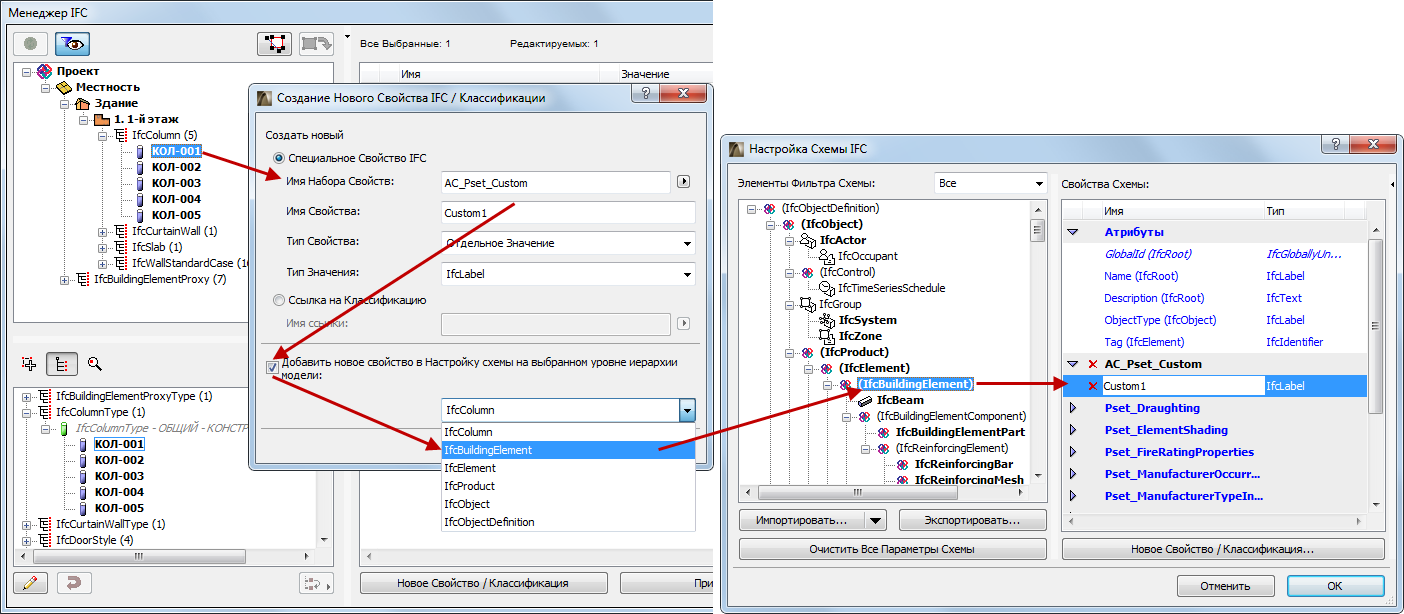
Task: Click the Имя Набора Свойств input field
Action: click(x=556, y=182)
